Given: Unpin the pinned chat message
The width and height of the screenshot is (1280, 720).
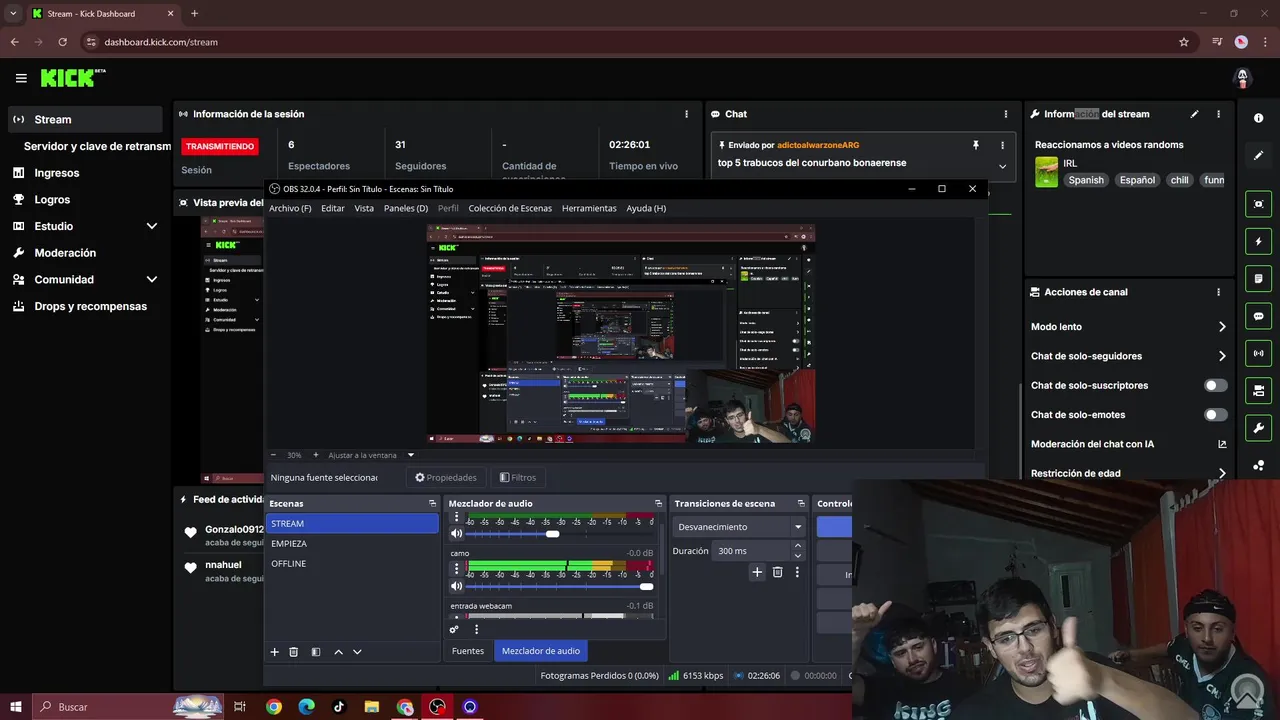Looking at the screenshot, I should [x=976, y=145].
